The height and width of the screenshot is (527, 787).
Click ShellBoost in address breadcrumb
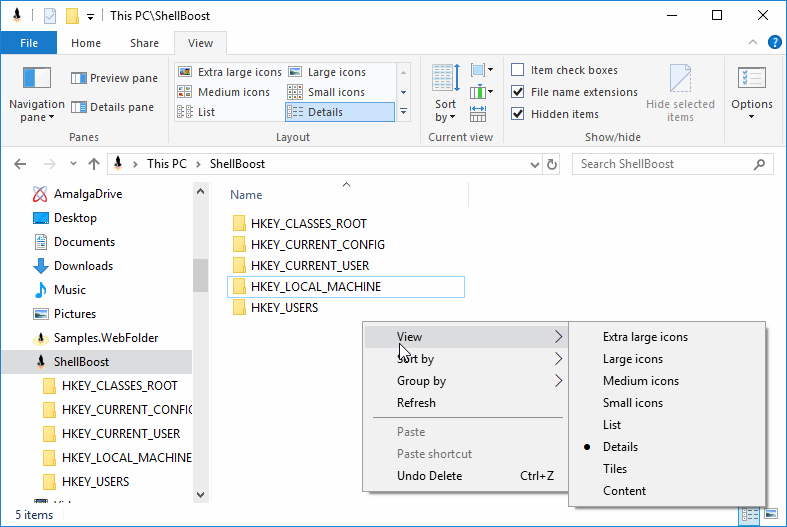pos(237,164)
